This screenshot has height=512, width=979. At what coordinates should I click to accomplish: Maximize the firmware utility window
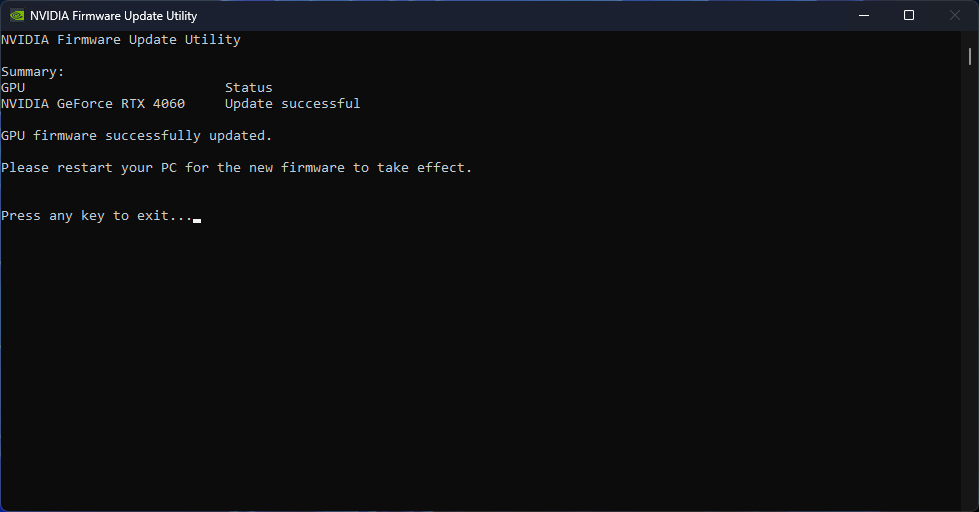point(909,16)
